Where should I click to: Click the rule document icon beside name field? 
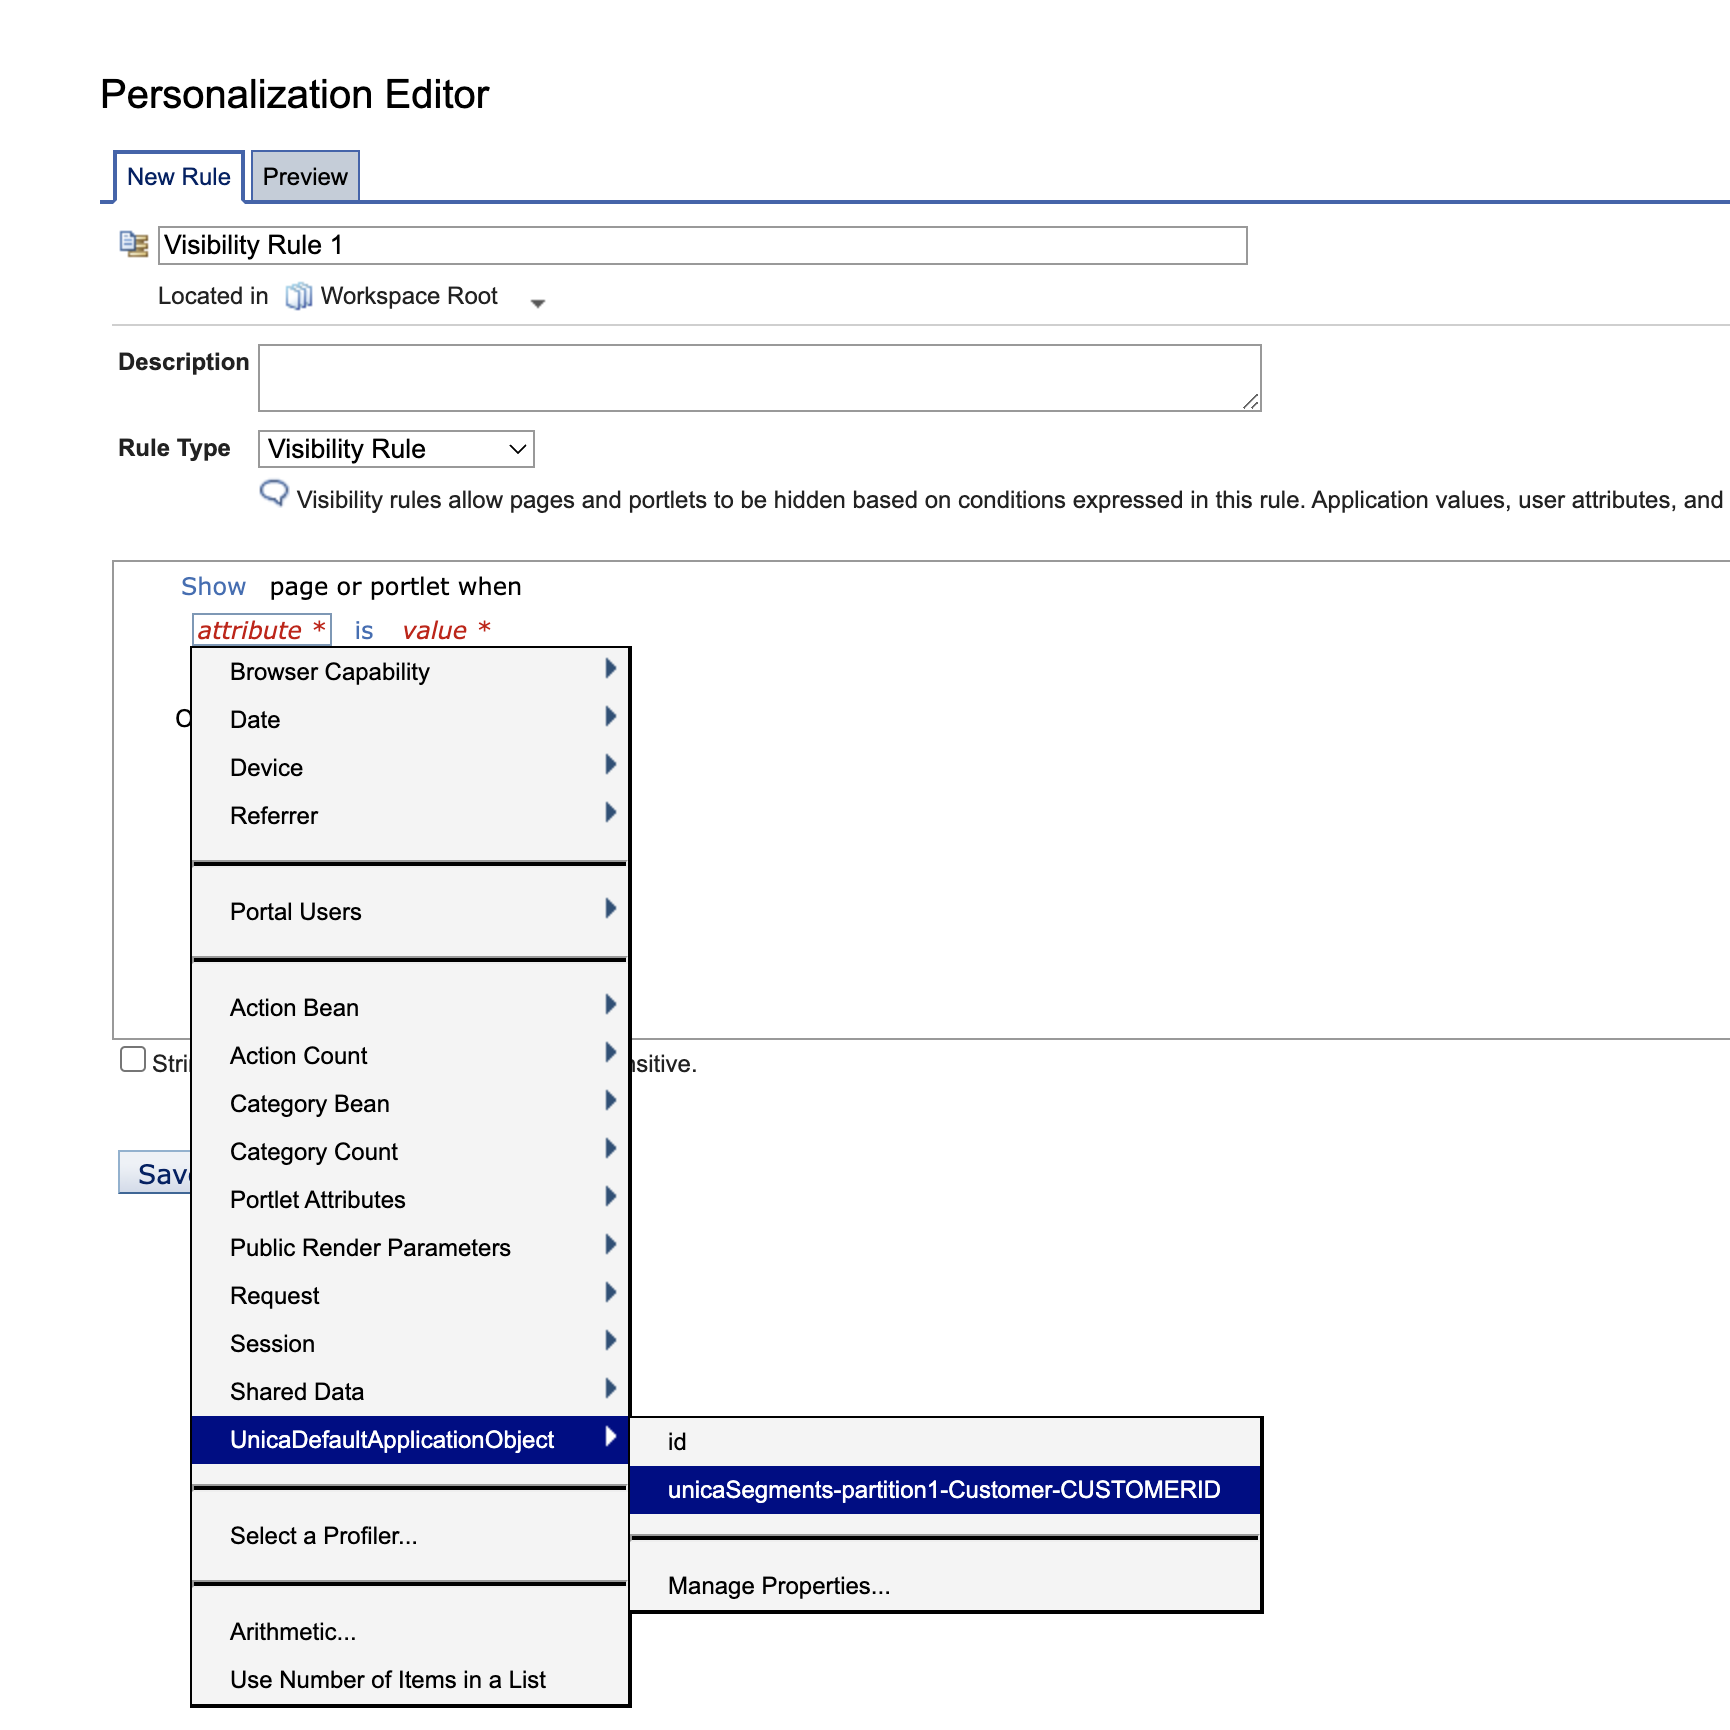pyautogui.click(x=133, y=243)
